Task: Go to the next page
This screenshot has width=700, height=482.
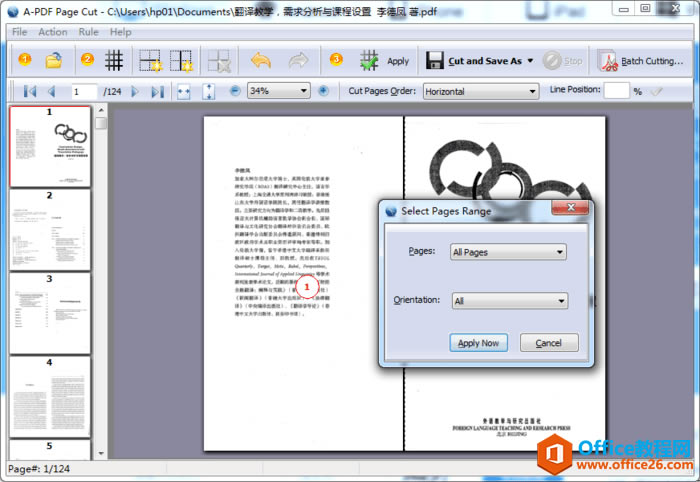Action: pos(134,91)
